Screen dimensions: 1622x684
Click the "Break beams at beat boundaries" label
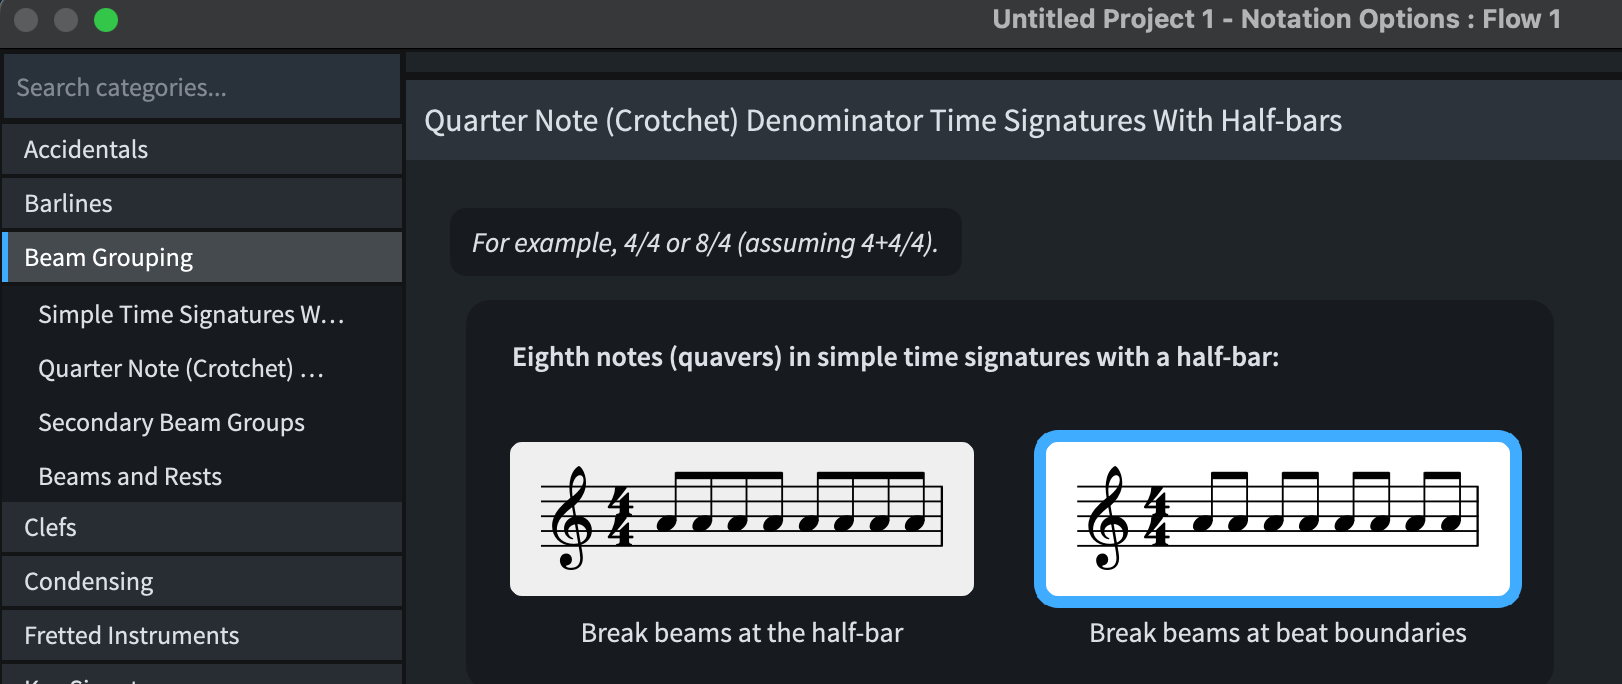point(1277,633)
